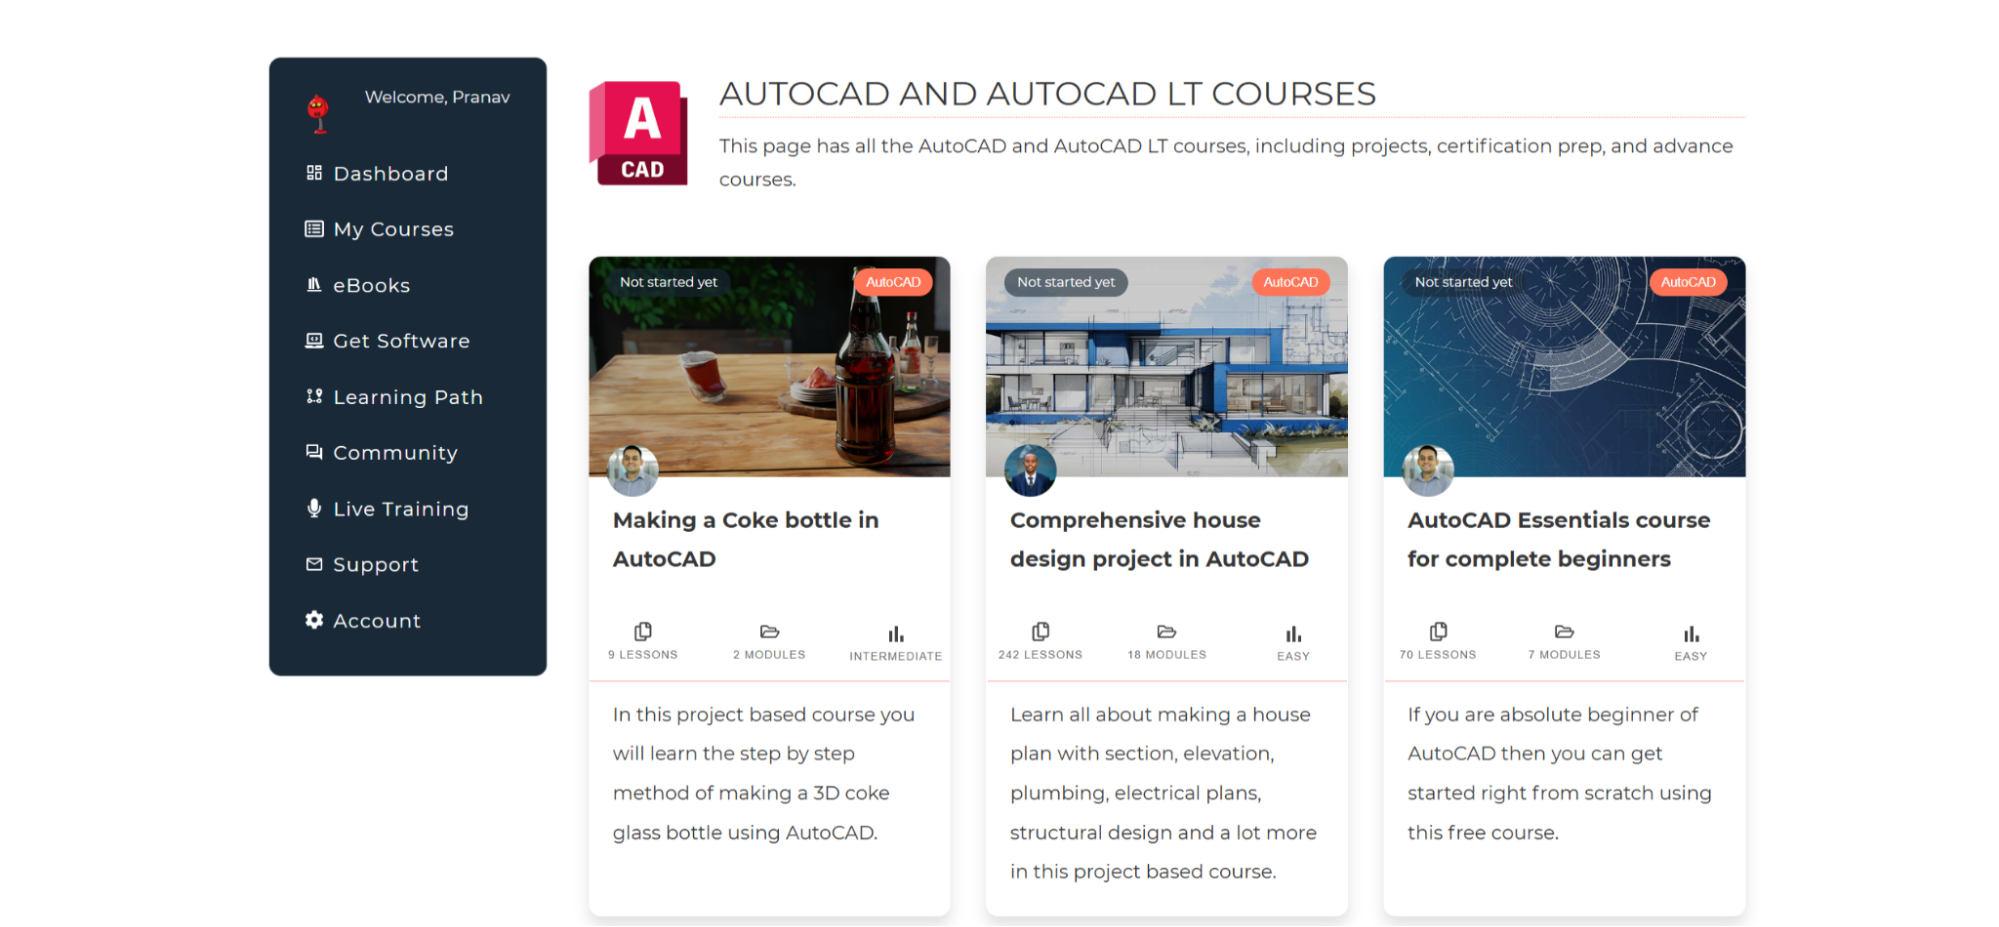Viewport: 1999px width, 927px height.
Task: Click the difficulty icon on the house design card
Action: [1293, 634]
